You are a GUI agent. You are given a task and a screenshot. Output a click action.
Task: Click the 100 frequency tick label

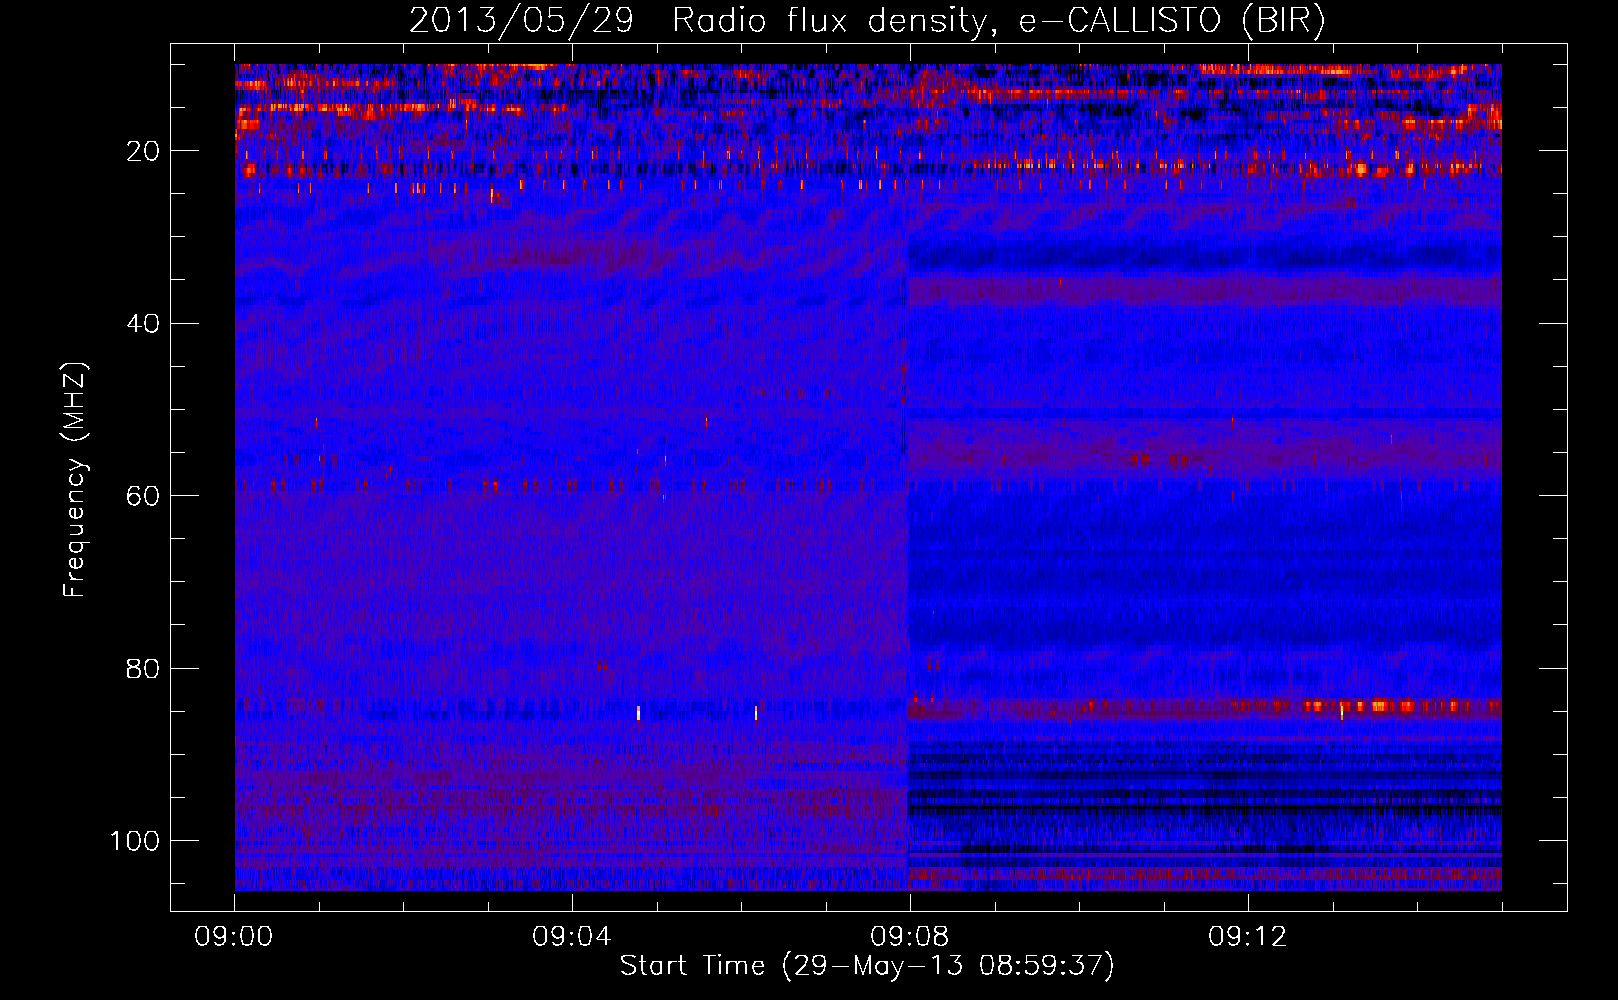[135, 841]
